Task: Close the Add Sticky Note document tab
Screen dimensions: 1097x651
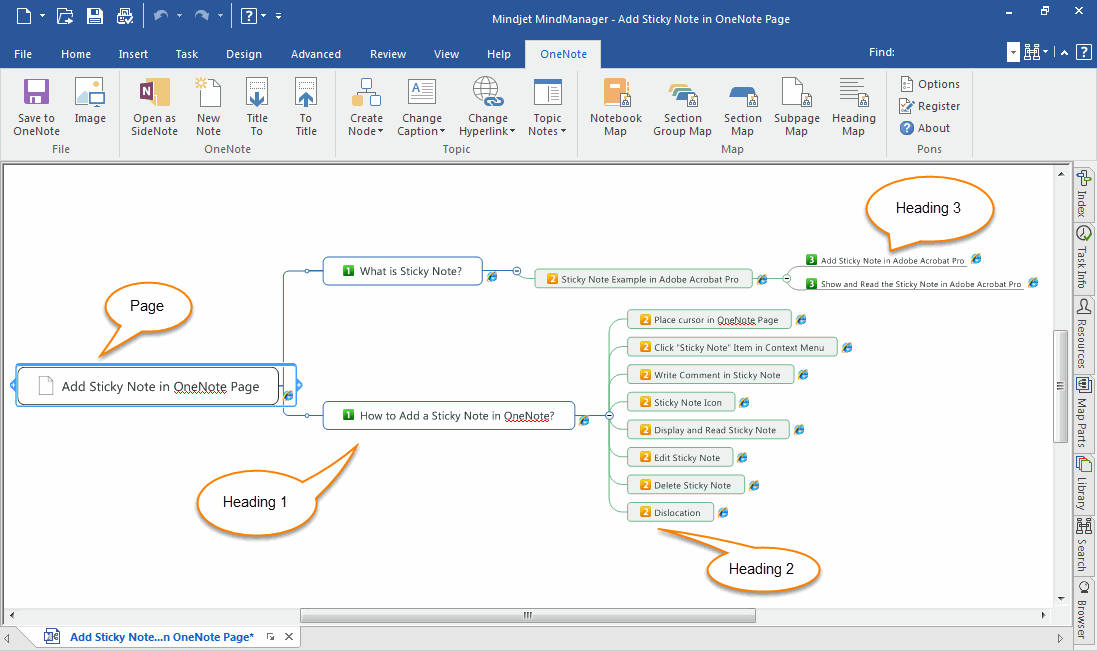Action: point(288,636)
